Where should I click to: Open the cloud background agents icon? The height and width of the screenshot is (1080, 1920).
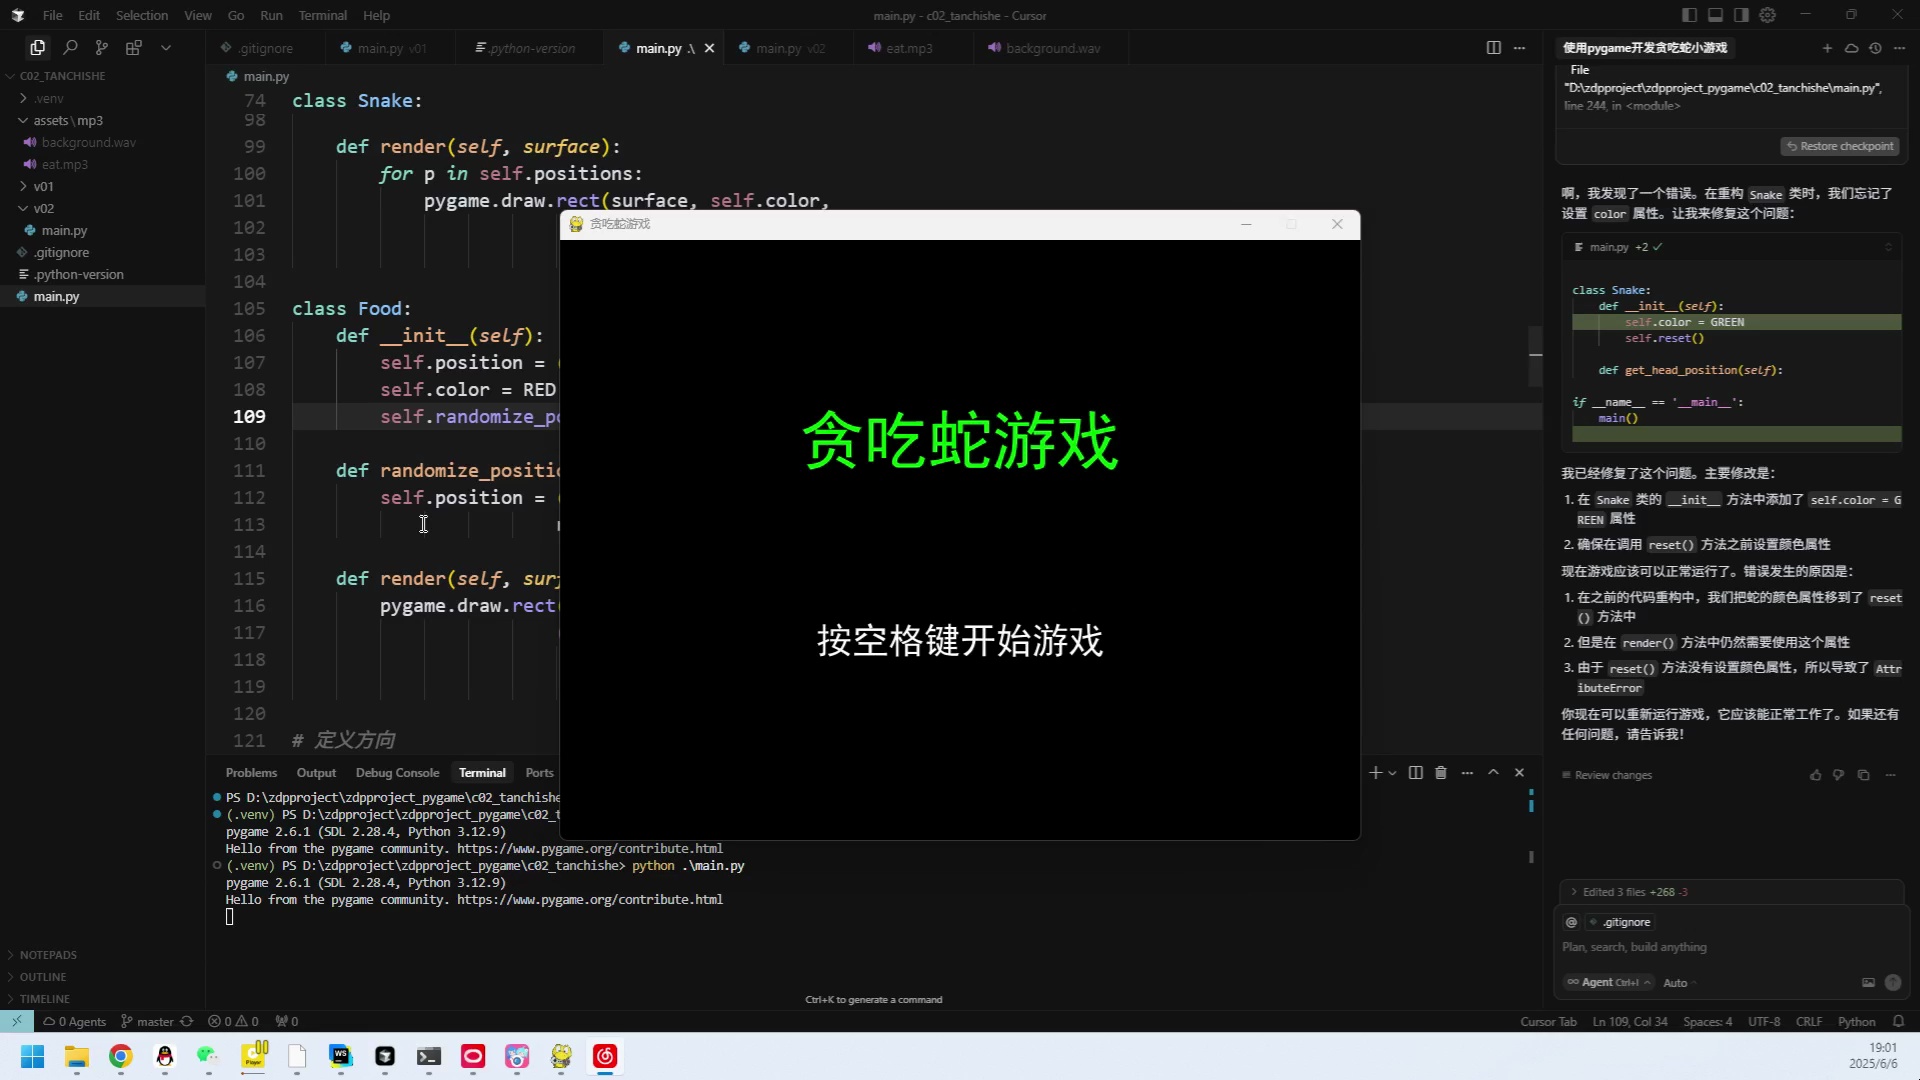(x=1851, y=47)
